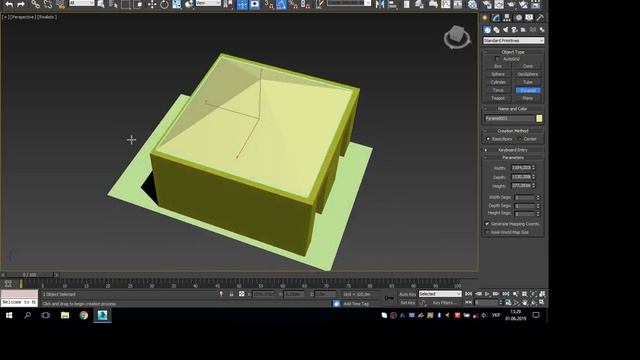
Task: Enable the AutoGrid checkbox
Action: pos(497,59)
